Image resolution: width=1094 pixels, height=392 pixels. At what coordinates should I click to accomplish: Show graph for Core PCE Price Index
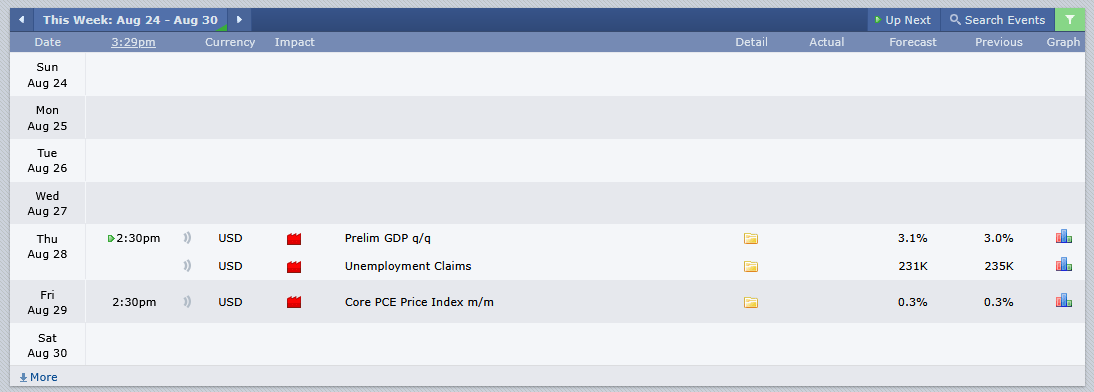pyautogui.click(x=1063, y=301)
